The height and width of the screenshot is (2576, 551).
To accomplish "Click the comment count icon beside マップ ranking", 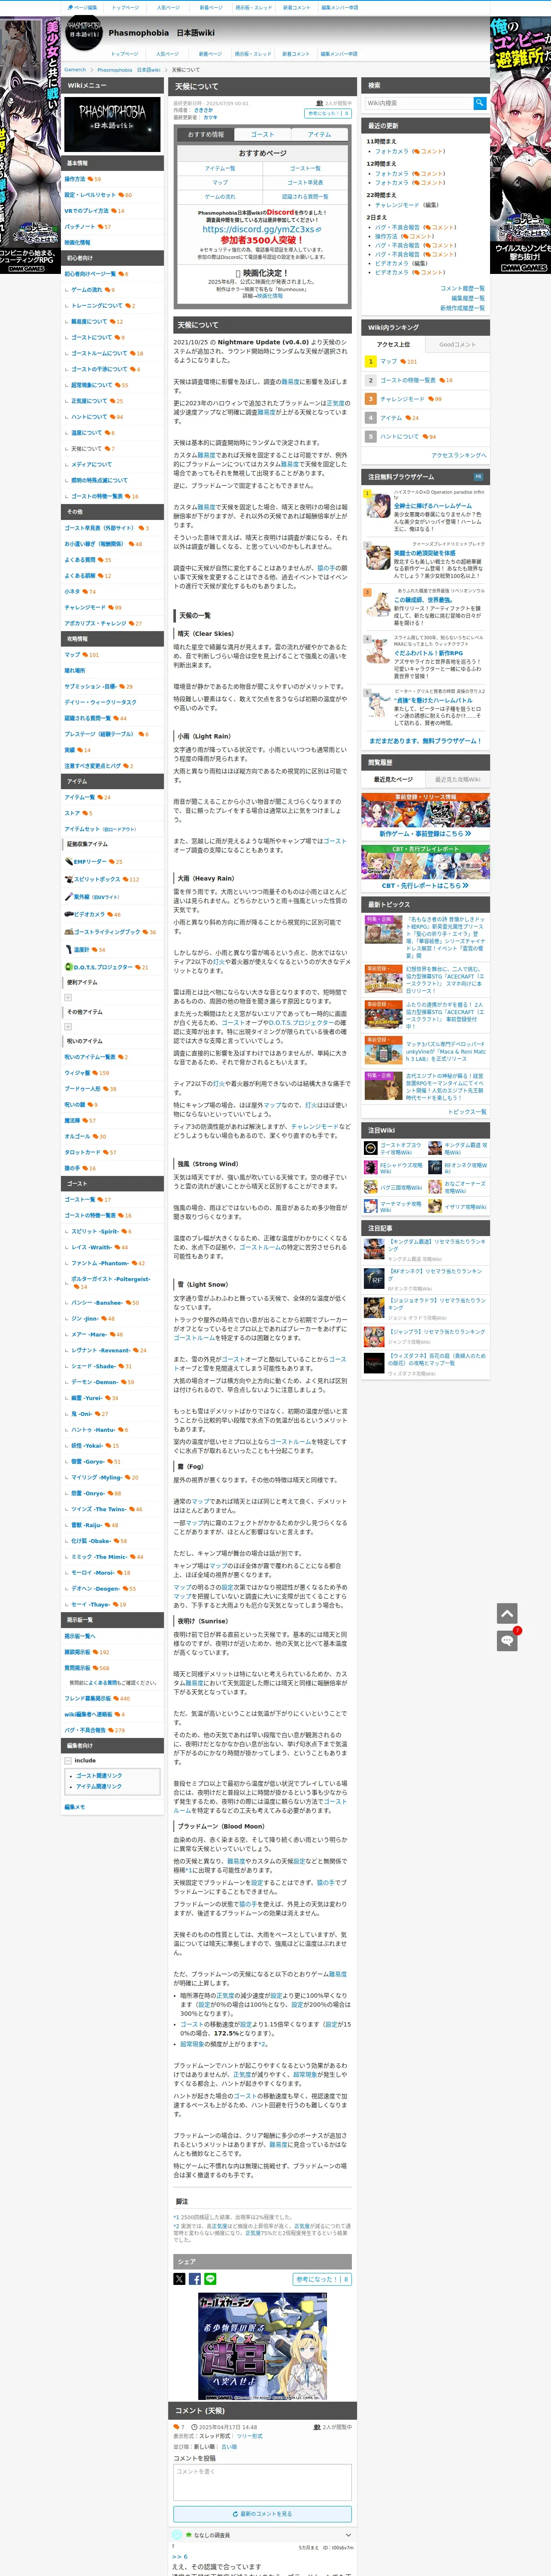I will 402,361.
